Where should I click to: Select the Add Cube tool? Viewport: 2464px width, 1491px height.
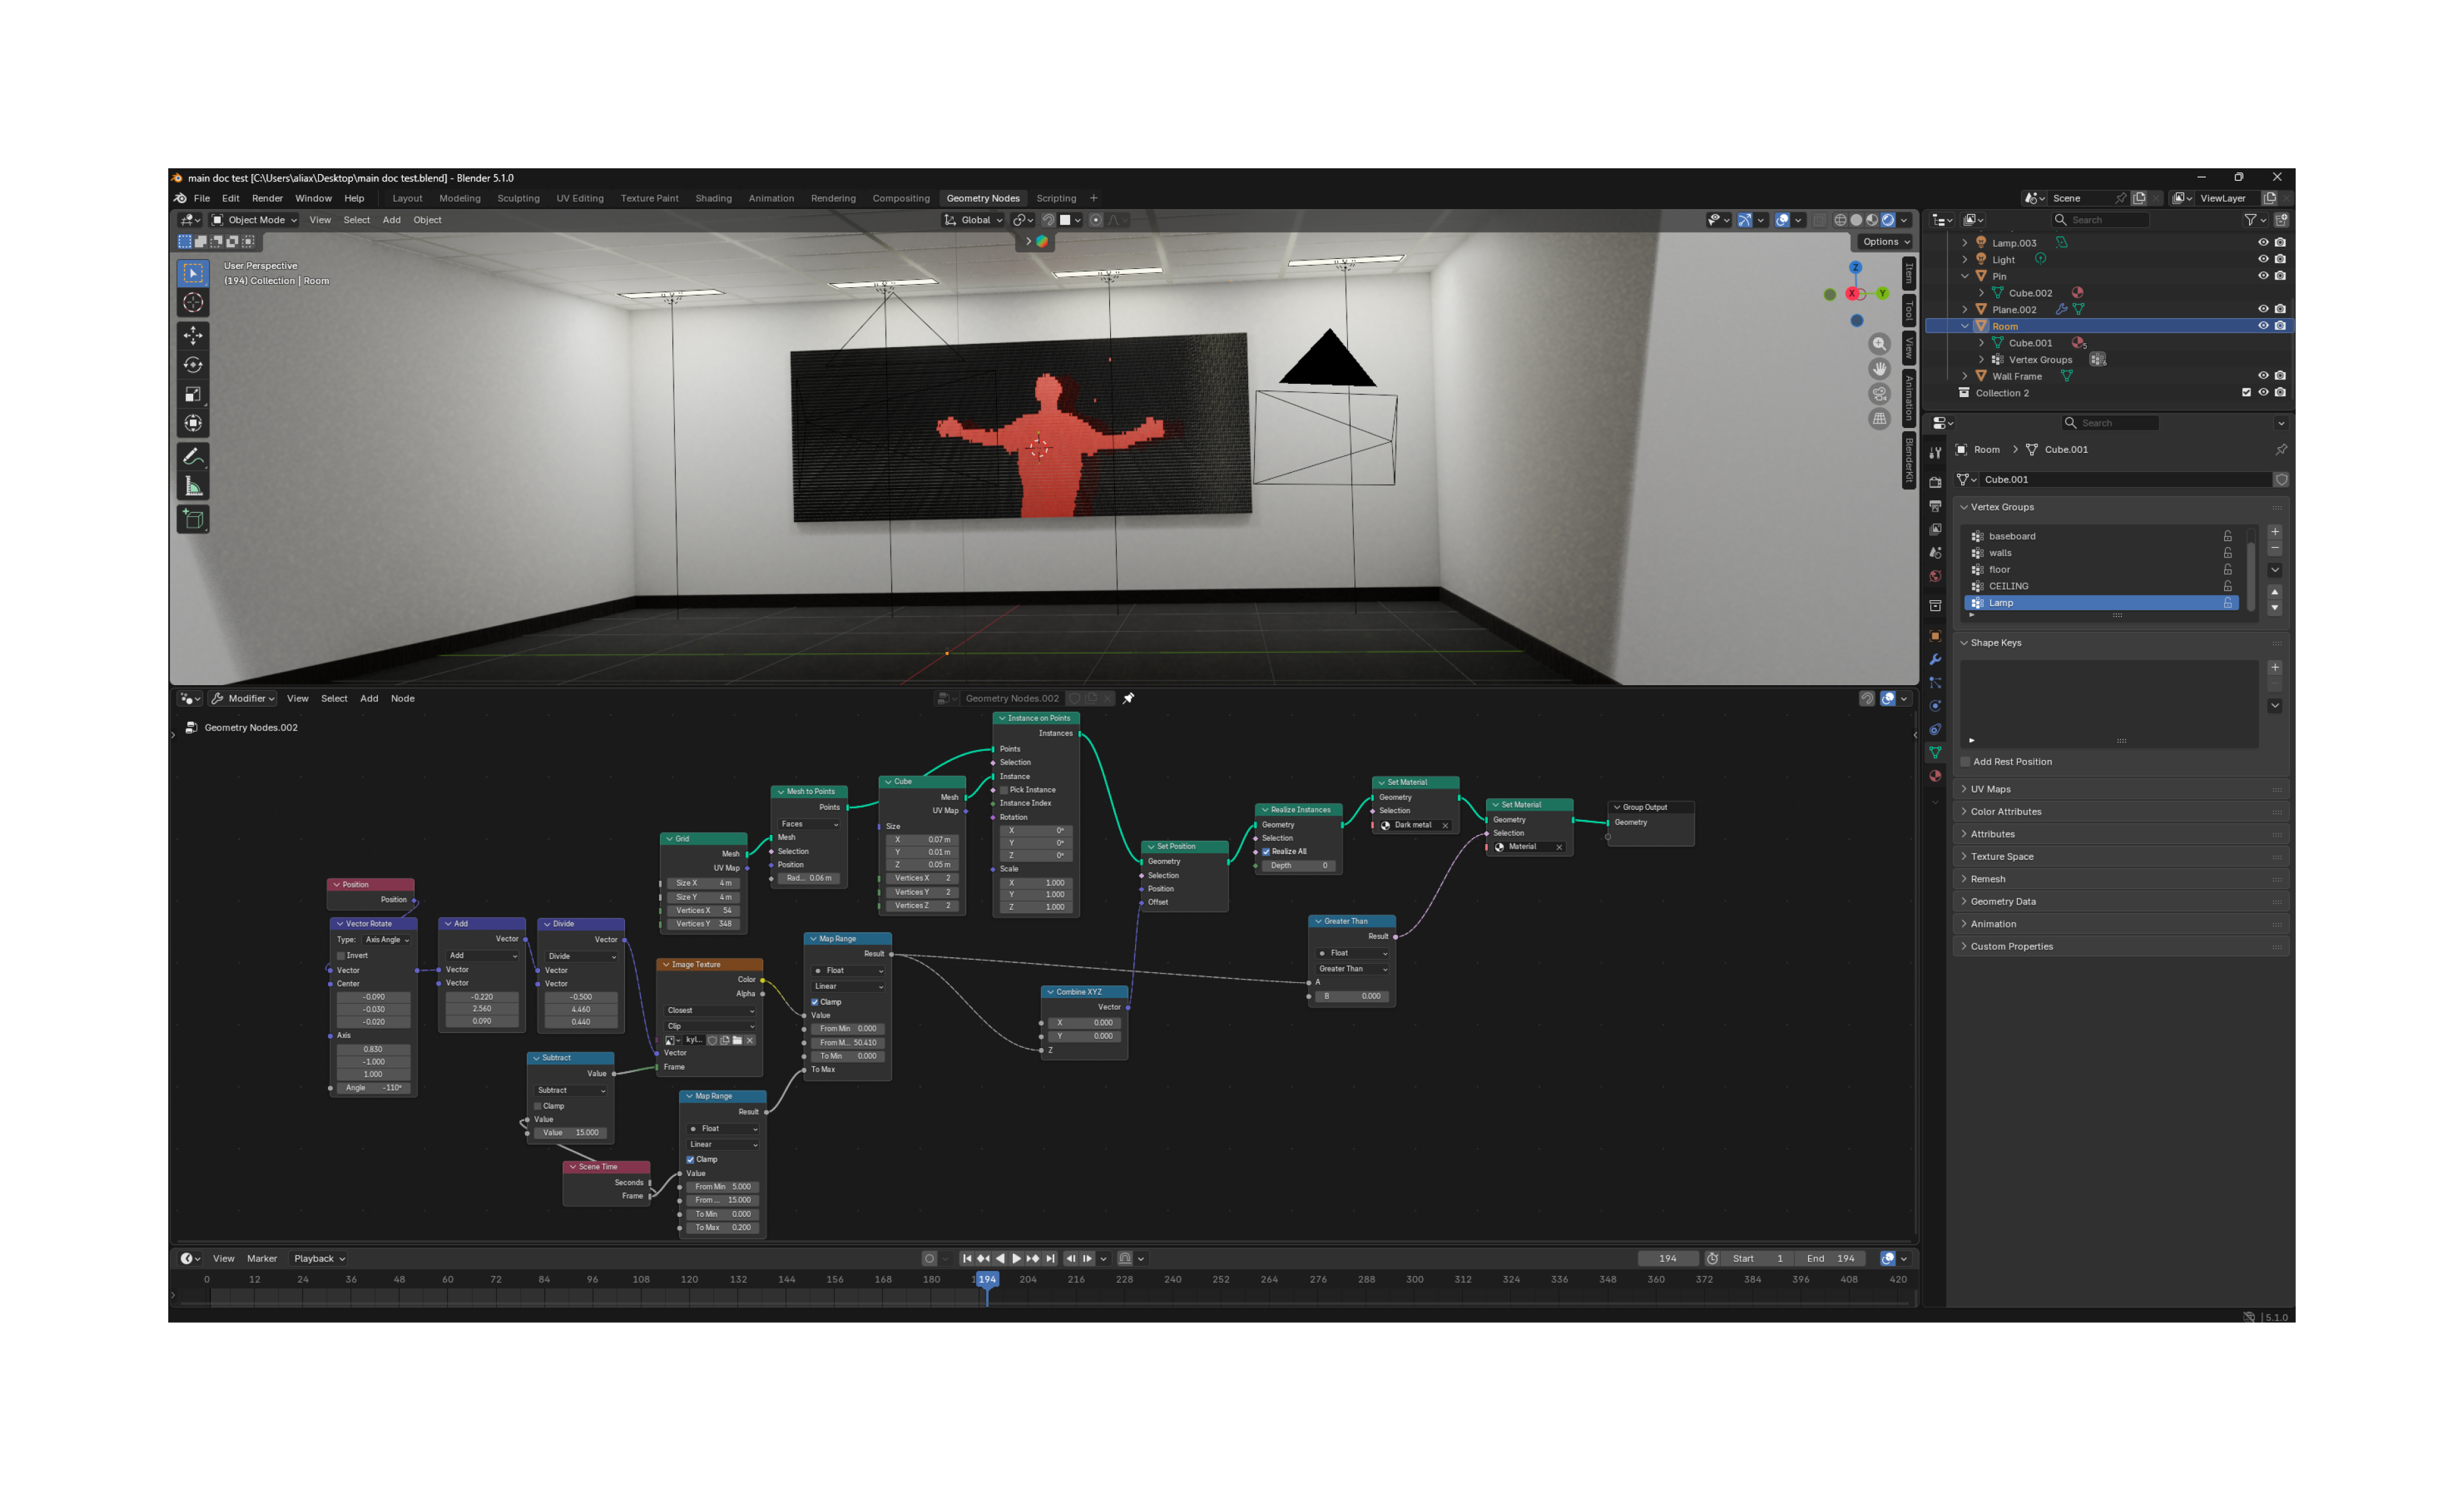click(193, 519)
